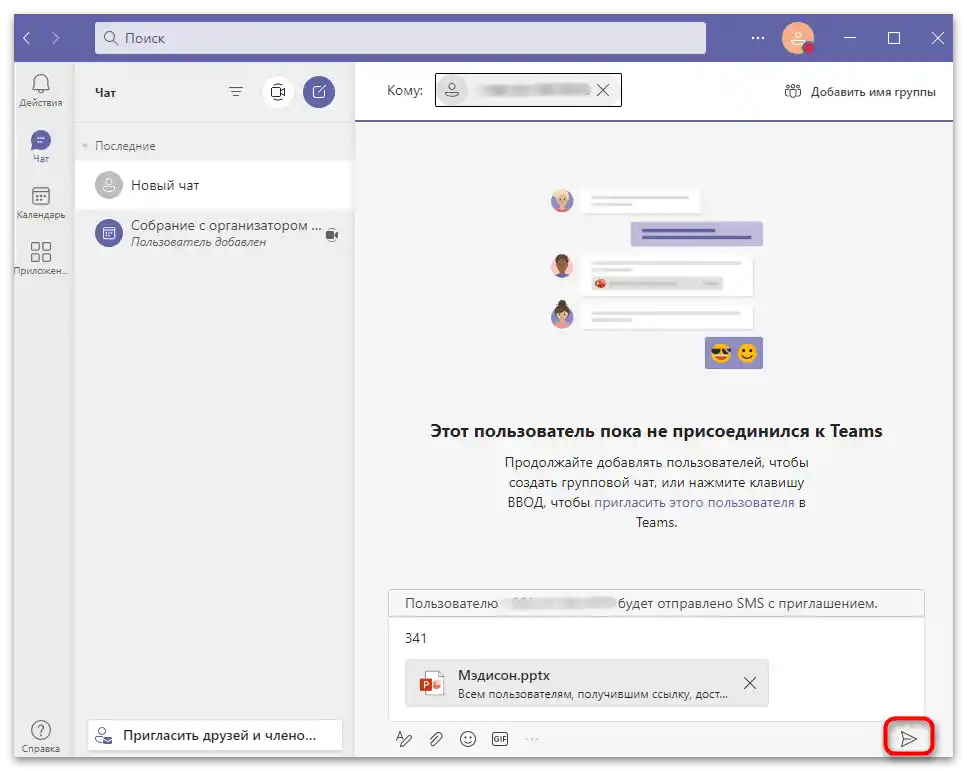The image size is (967, 771).
Task: Click message text box containing 341
Action: 656,638
